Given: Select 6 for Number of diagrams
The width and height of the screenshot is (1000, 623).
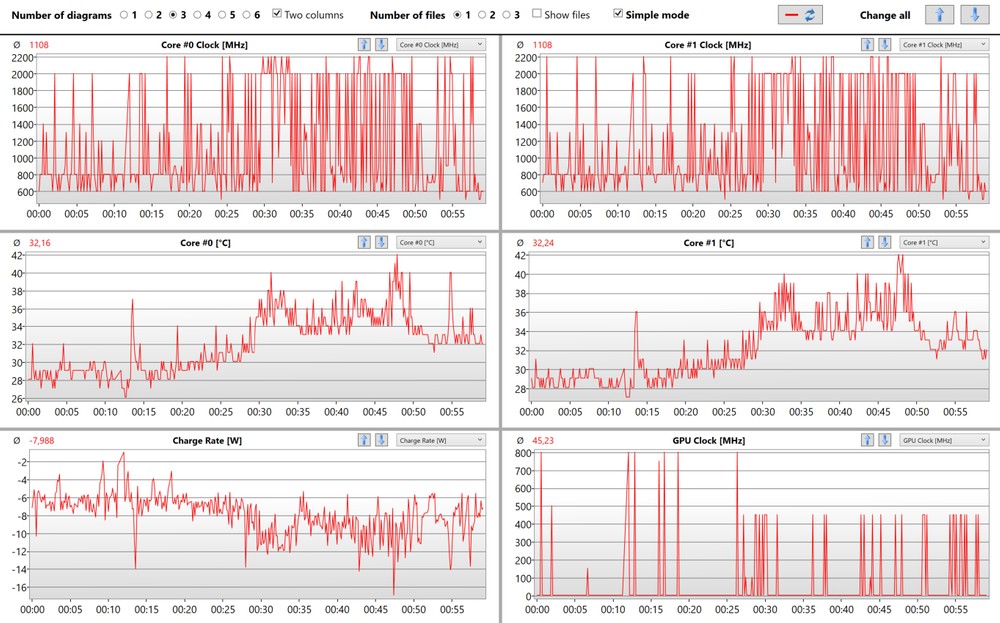Looking at the screenshot, I should [x=246, y=15].
